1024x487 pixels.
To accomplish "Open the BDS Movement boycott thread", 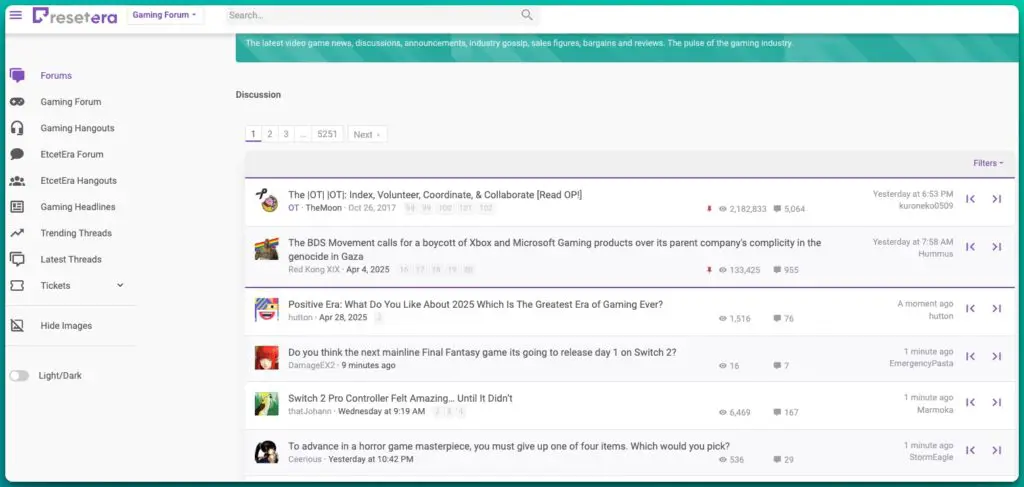I will tap(554, 249).
